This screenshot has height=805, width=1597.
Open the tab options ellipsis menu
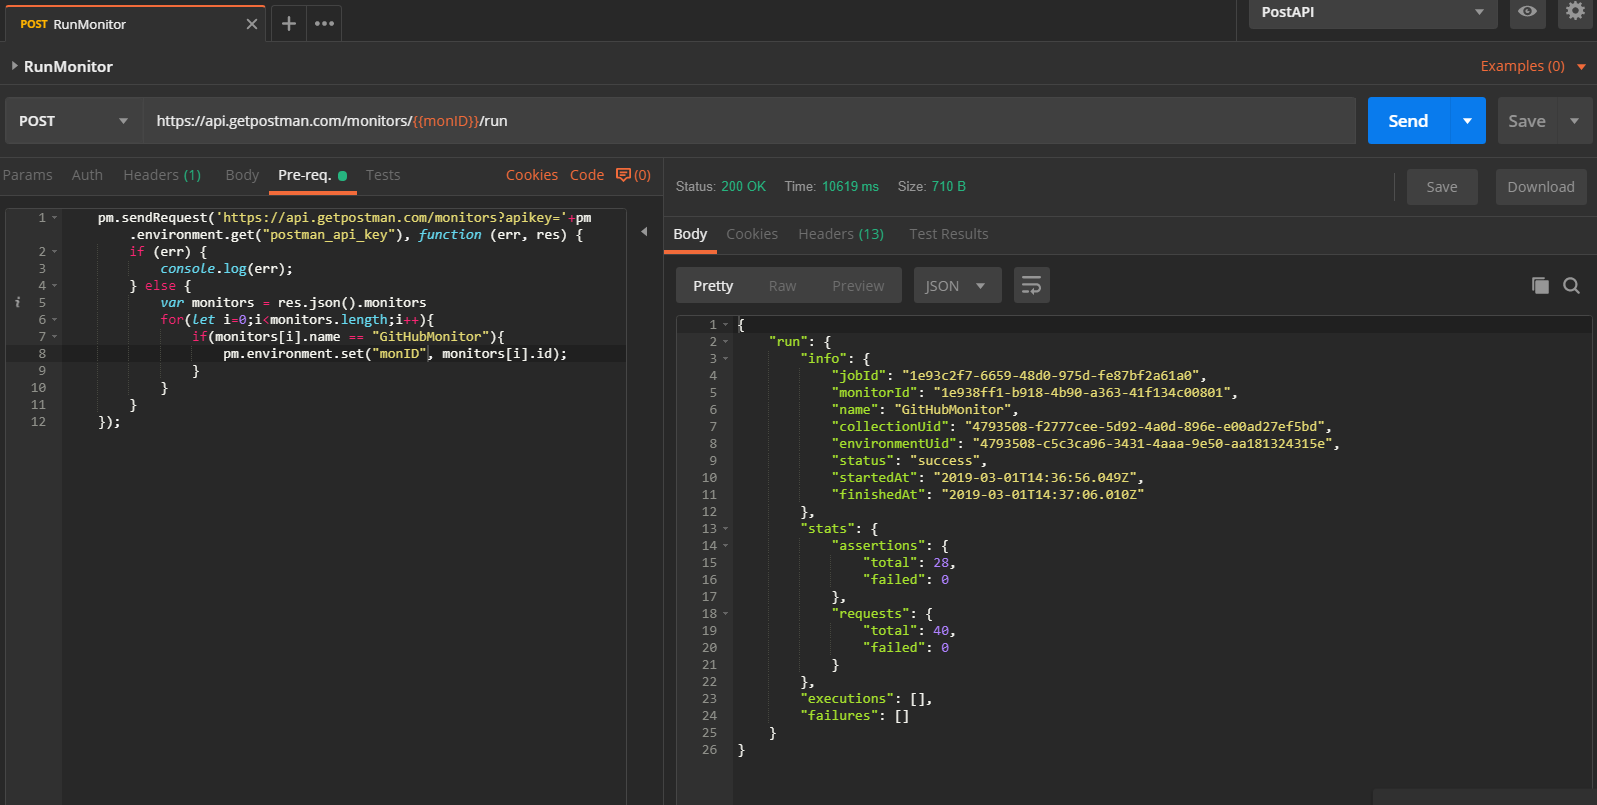click(x=324, y=23)
